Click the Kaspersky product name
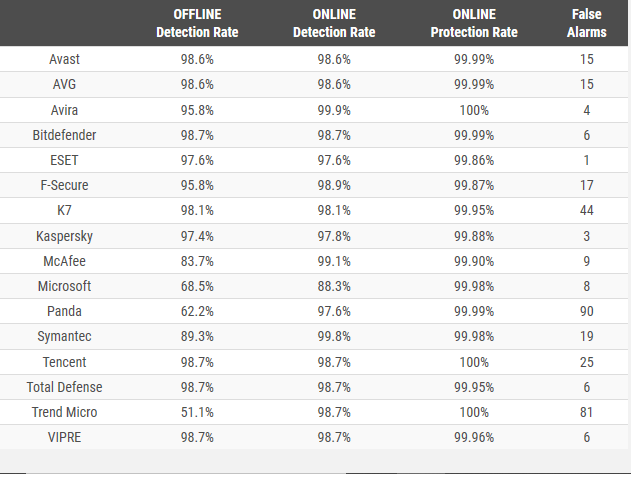Viewport: 631px width, 492px height. pyautogui.click(x=65, y=236)
